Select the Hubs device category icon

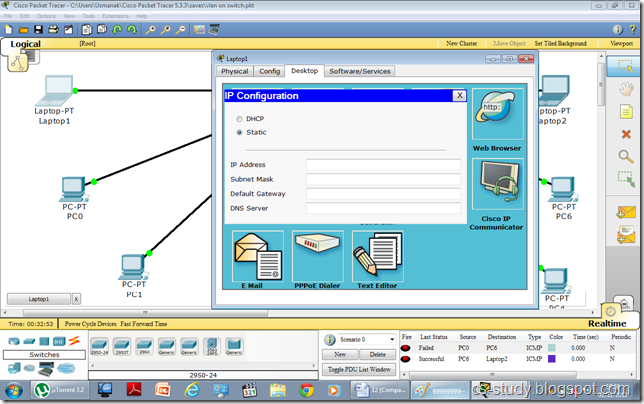pos(44,341)
